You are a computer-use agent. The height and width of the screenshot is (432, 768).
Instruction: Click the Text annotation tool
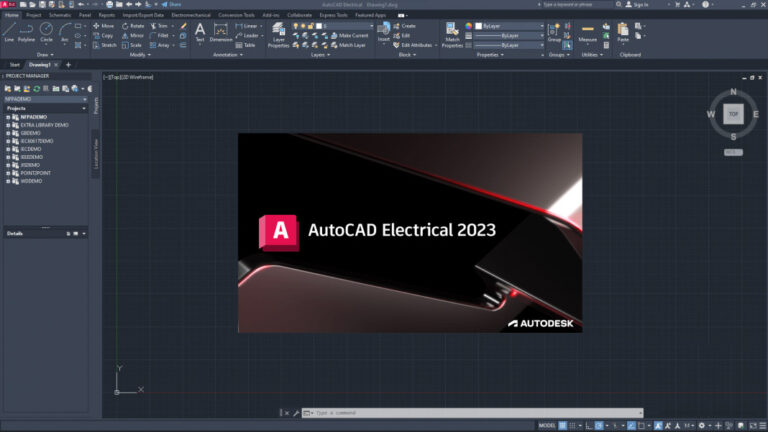(x=200, y=33)
